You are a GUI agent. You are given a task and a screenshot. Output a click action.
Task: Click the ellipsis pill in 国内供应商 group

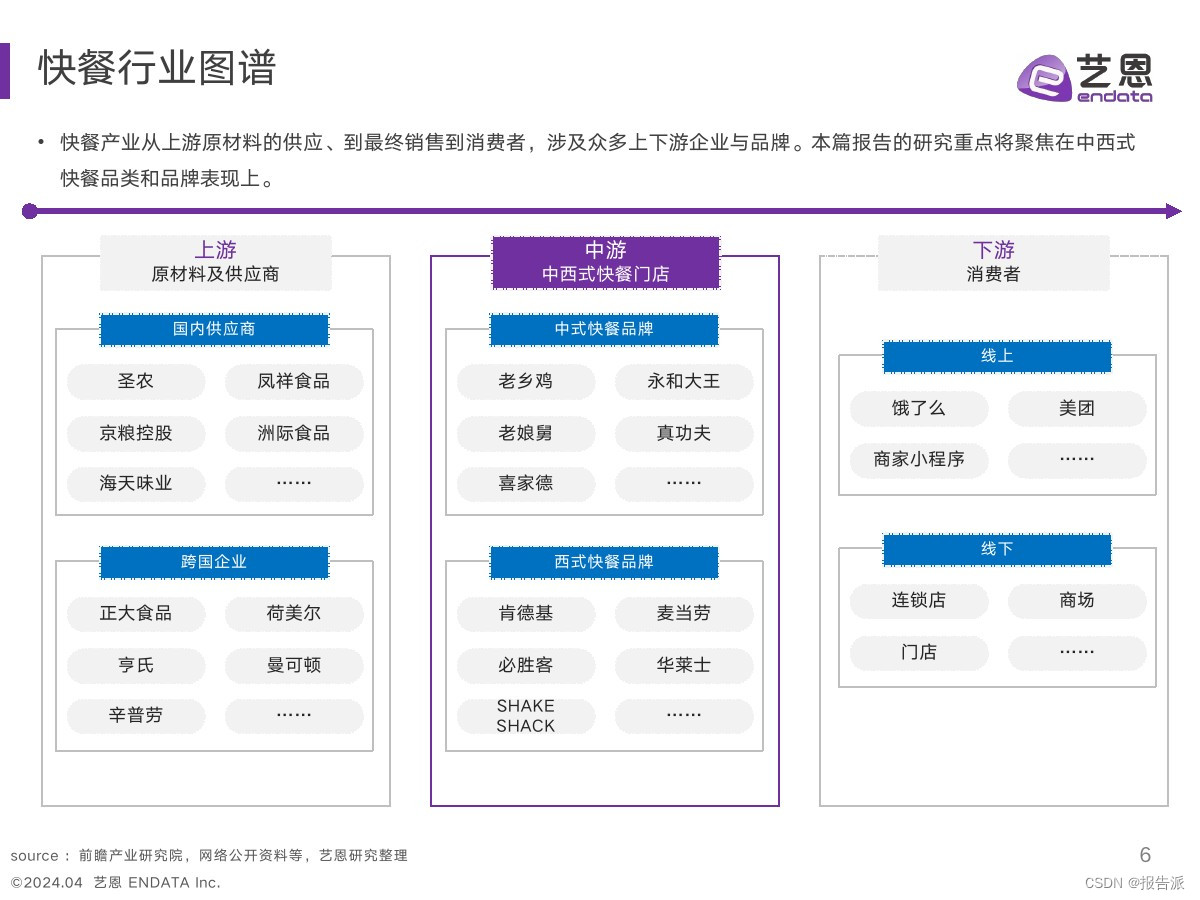[294, 484]
